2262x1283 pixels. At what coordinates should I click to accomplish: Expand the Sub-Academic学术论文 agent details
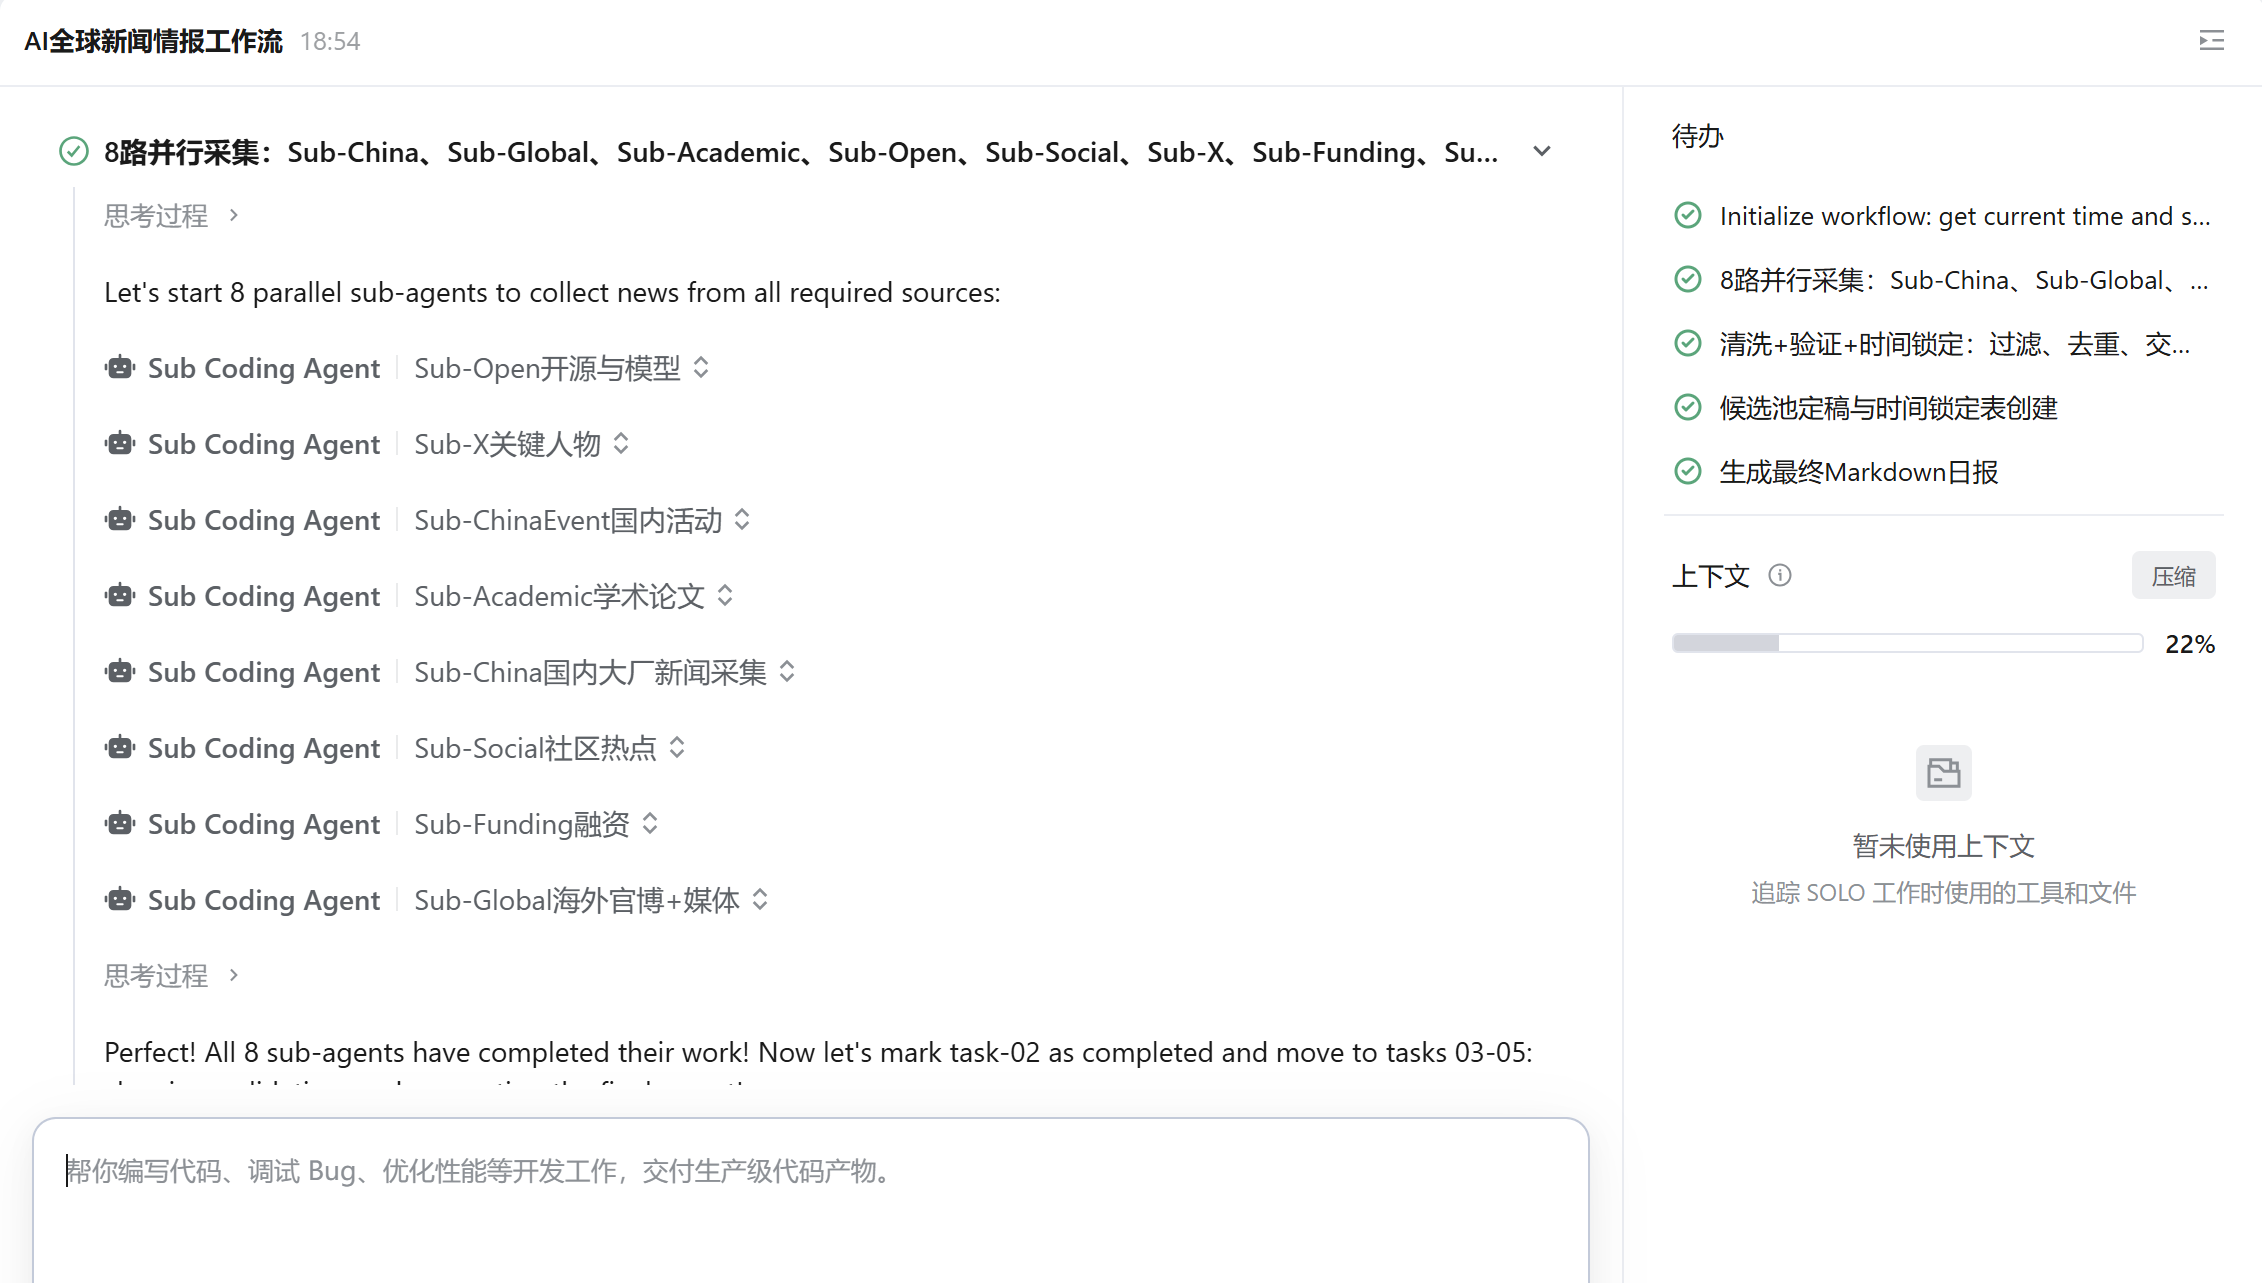725,596
